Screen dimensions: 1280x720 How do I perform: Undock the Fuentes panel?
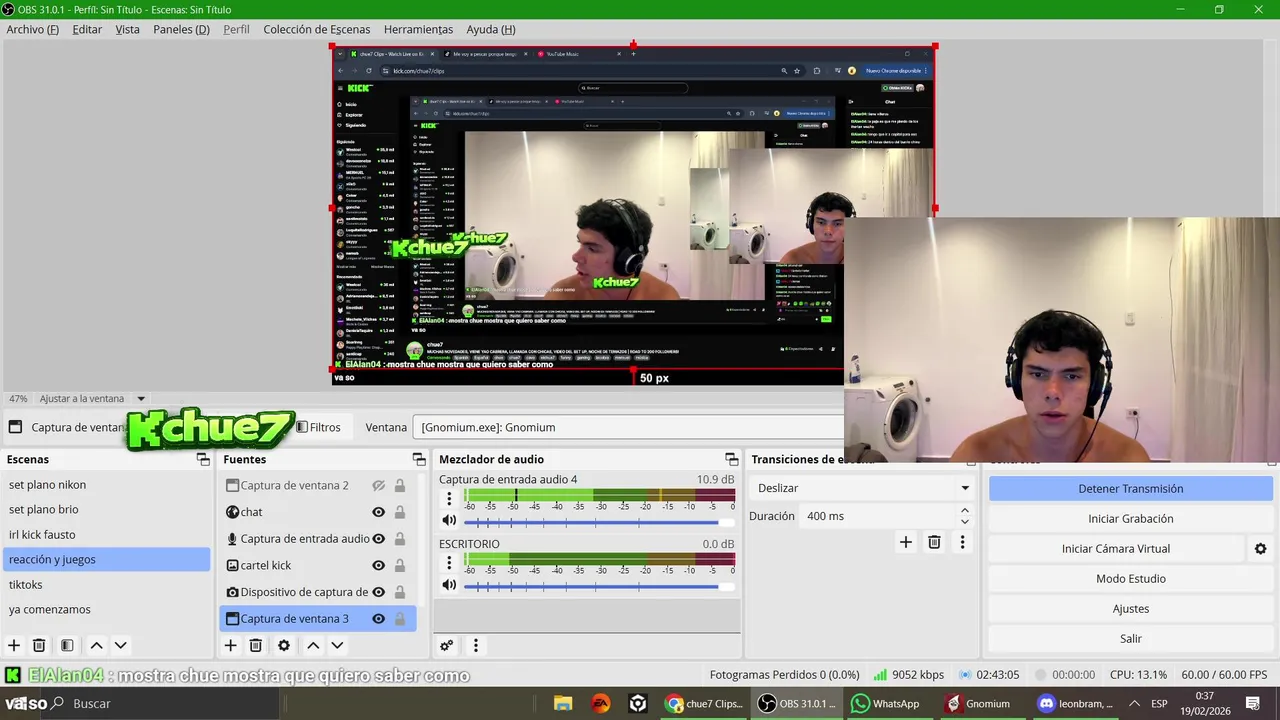coord(419,460)
